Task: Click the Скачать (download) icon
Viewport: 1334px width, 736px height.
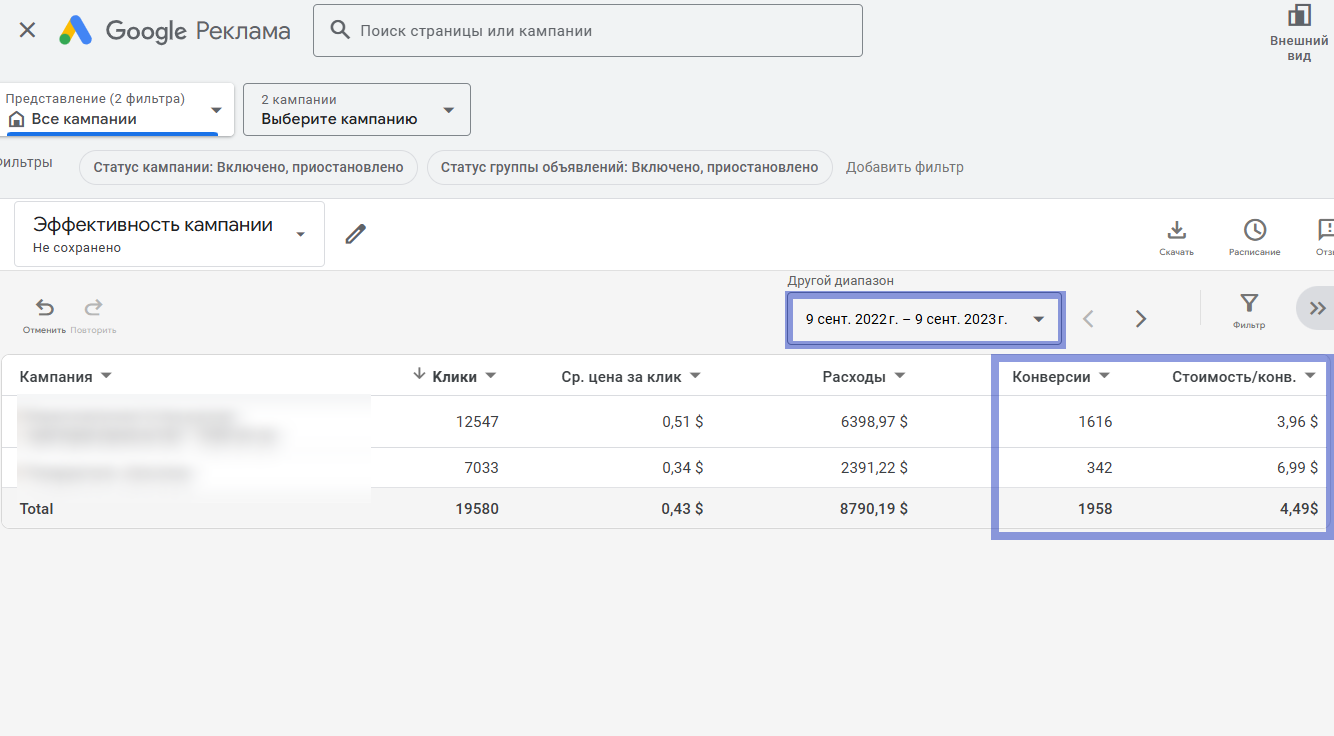Action: pos(1177,230)
